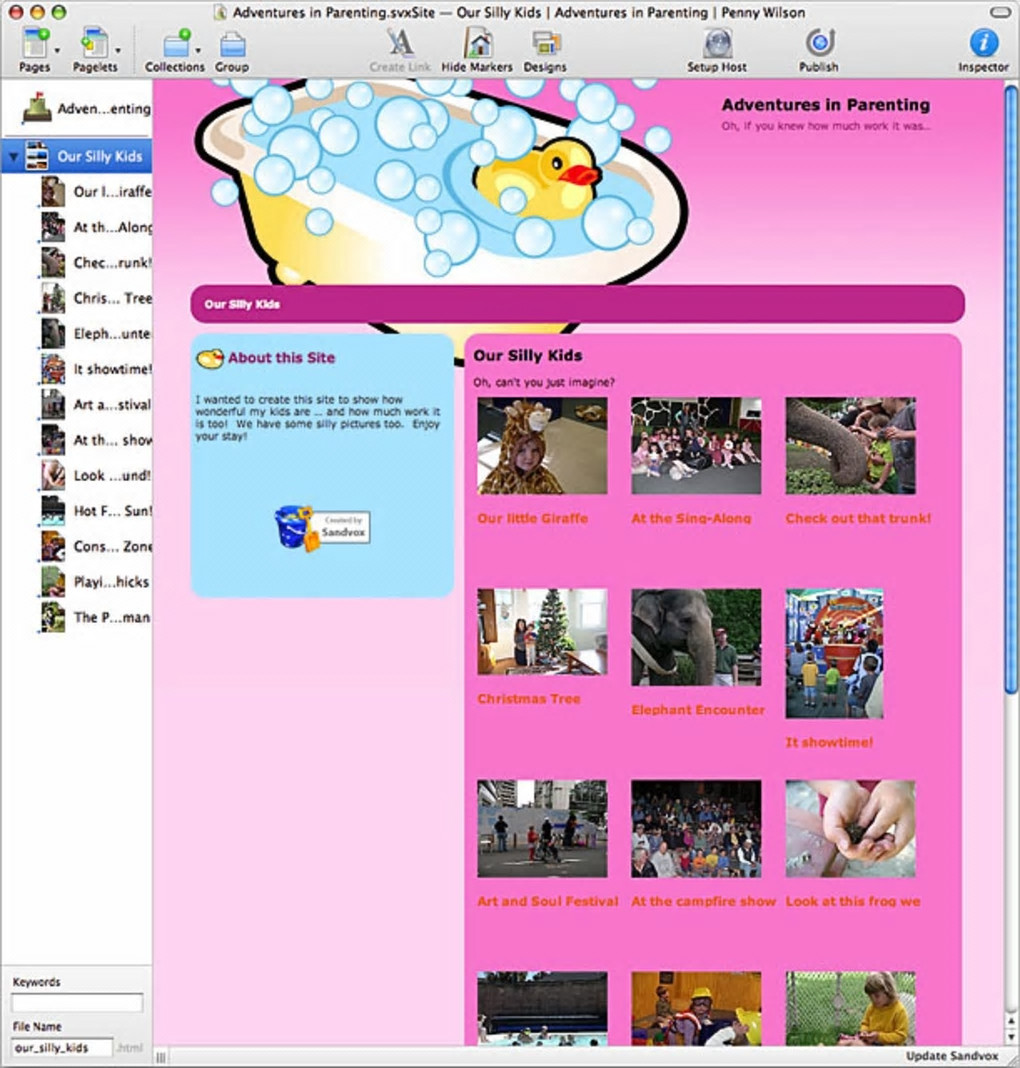Open the Pages dropdown arrow
1020x1068 pixels.
tap(57, 50)
